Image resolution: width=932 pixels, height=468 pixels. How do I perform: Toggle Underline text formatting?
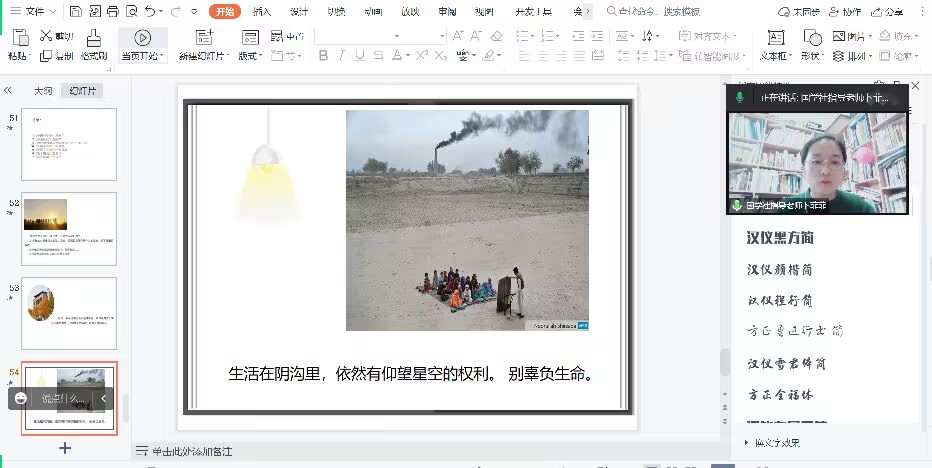point(359,56)
